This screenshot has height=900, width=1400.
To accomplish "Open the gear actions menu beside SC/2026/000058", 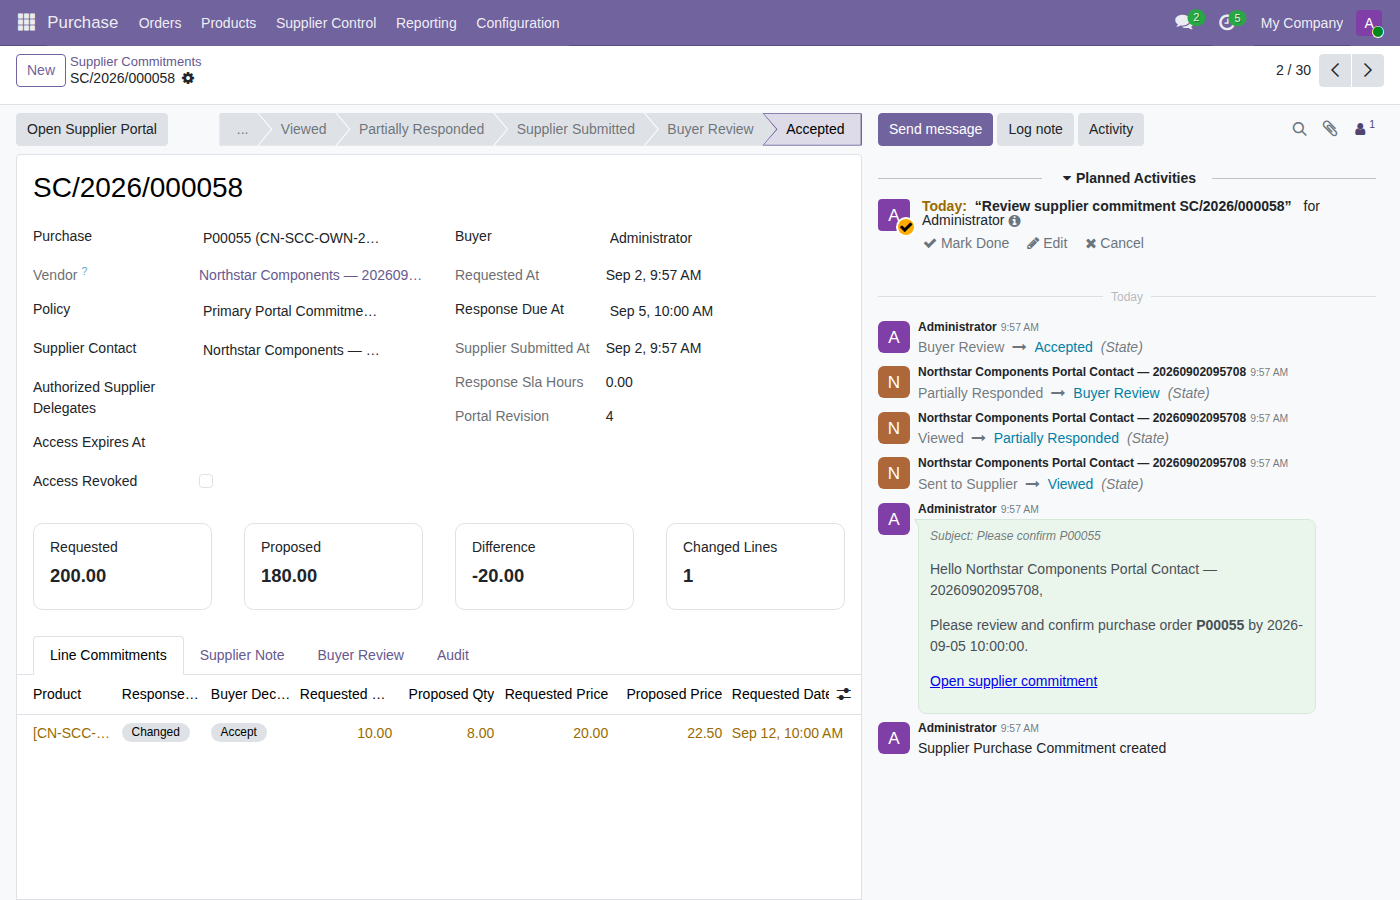I will pyautogui.click(x=188, y=78).
